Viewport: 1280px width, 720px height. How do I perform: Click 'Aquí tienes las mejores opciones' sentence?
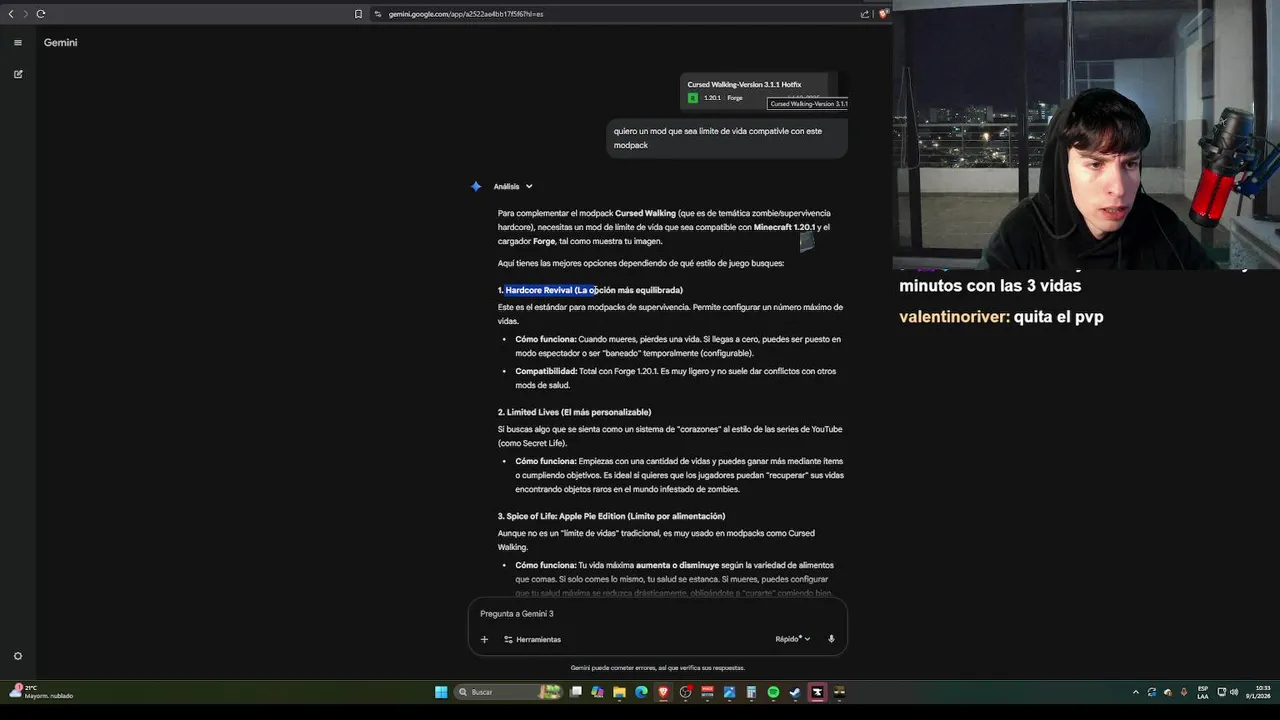[x=640, y=263]
